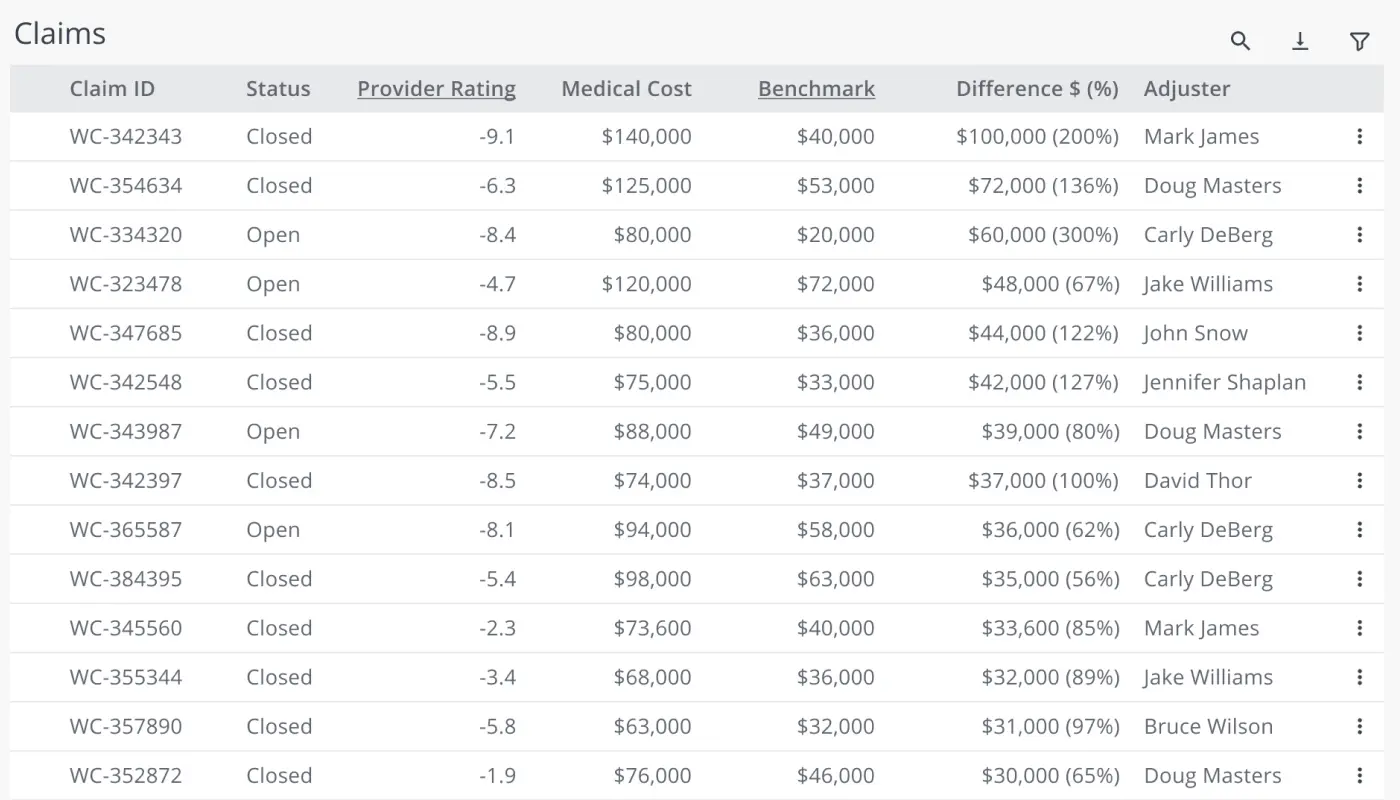Screen dimensions: 1400x800
Task: Click three-dot menu for WC-334320
Action: tap(1359, 235)
